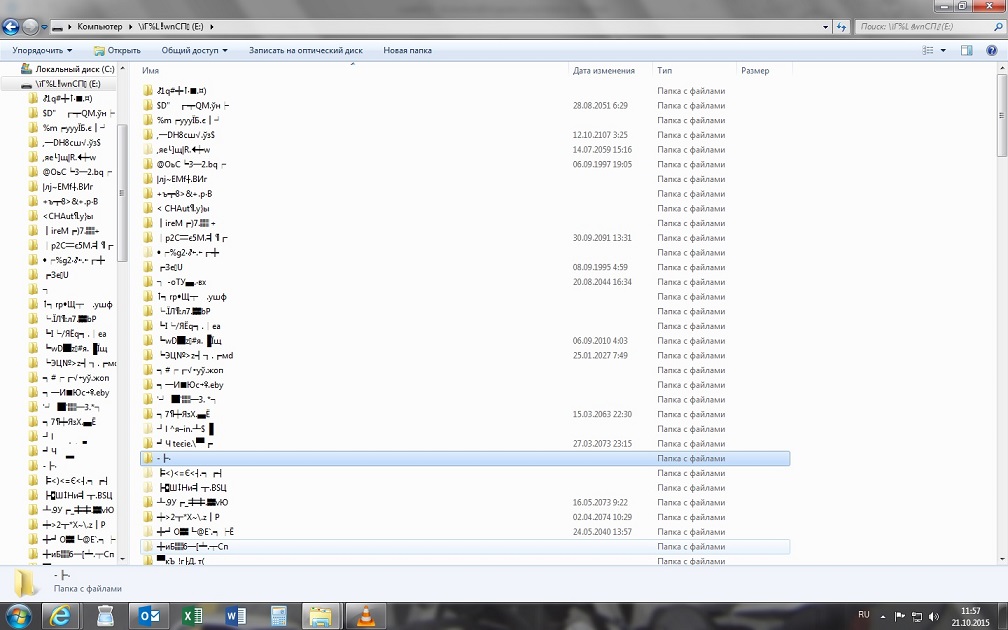
Task: Open the view options dropdown arrow
Action: (x=943, y=50)
